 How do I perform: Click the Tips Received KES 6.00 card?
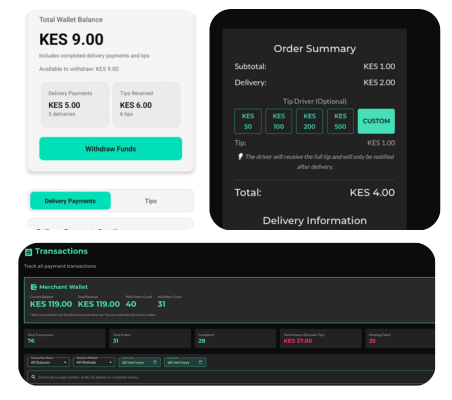click(147, 105)
